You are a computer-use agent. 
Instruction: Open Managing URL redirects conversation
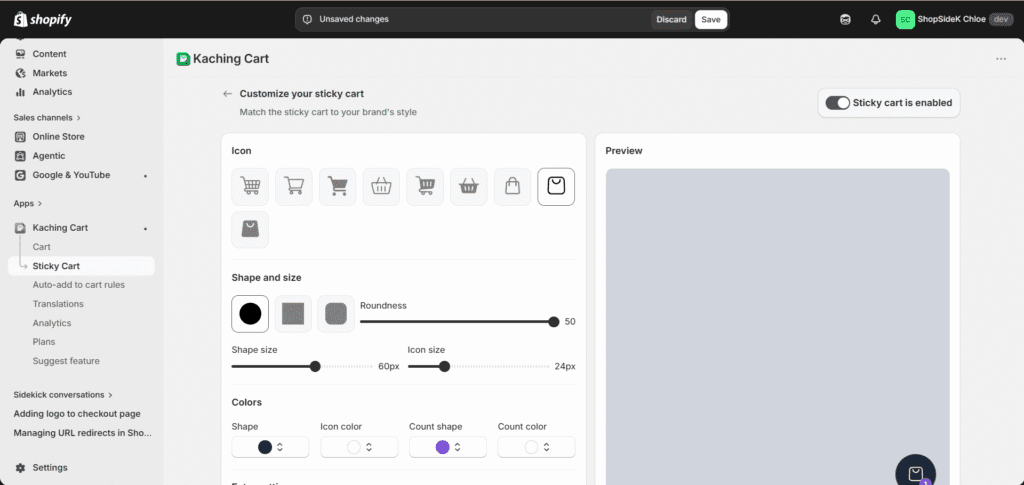click(x=81, y=433)
